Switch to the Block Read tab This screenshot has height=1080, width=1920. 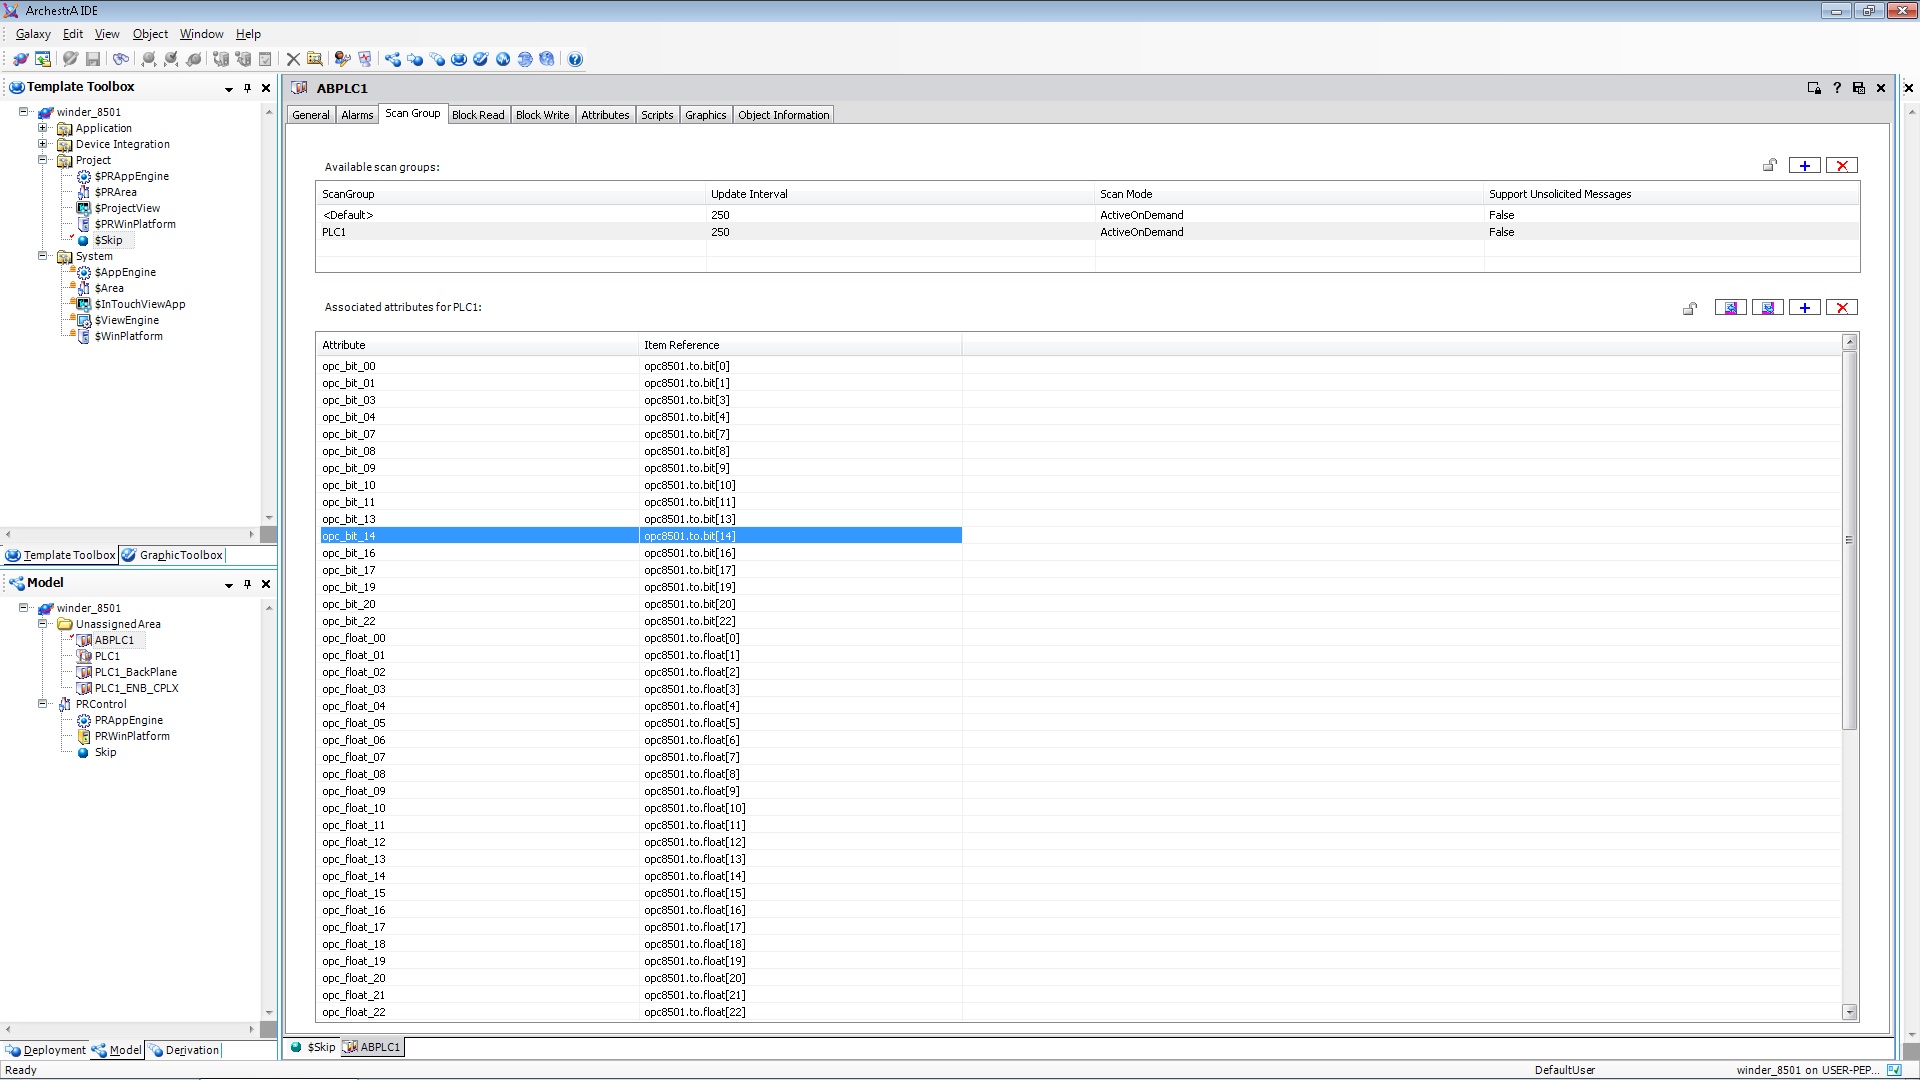478,115
